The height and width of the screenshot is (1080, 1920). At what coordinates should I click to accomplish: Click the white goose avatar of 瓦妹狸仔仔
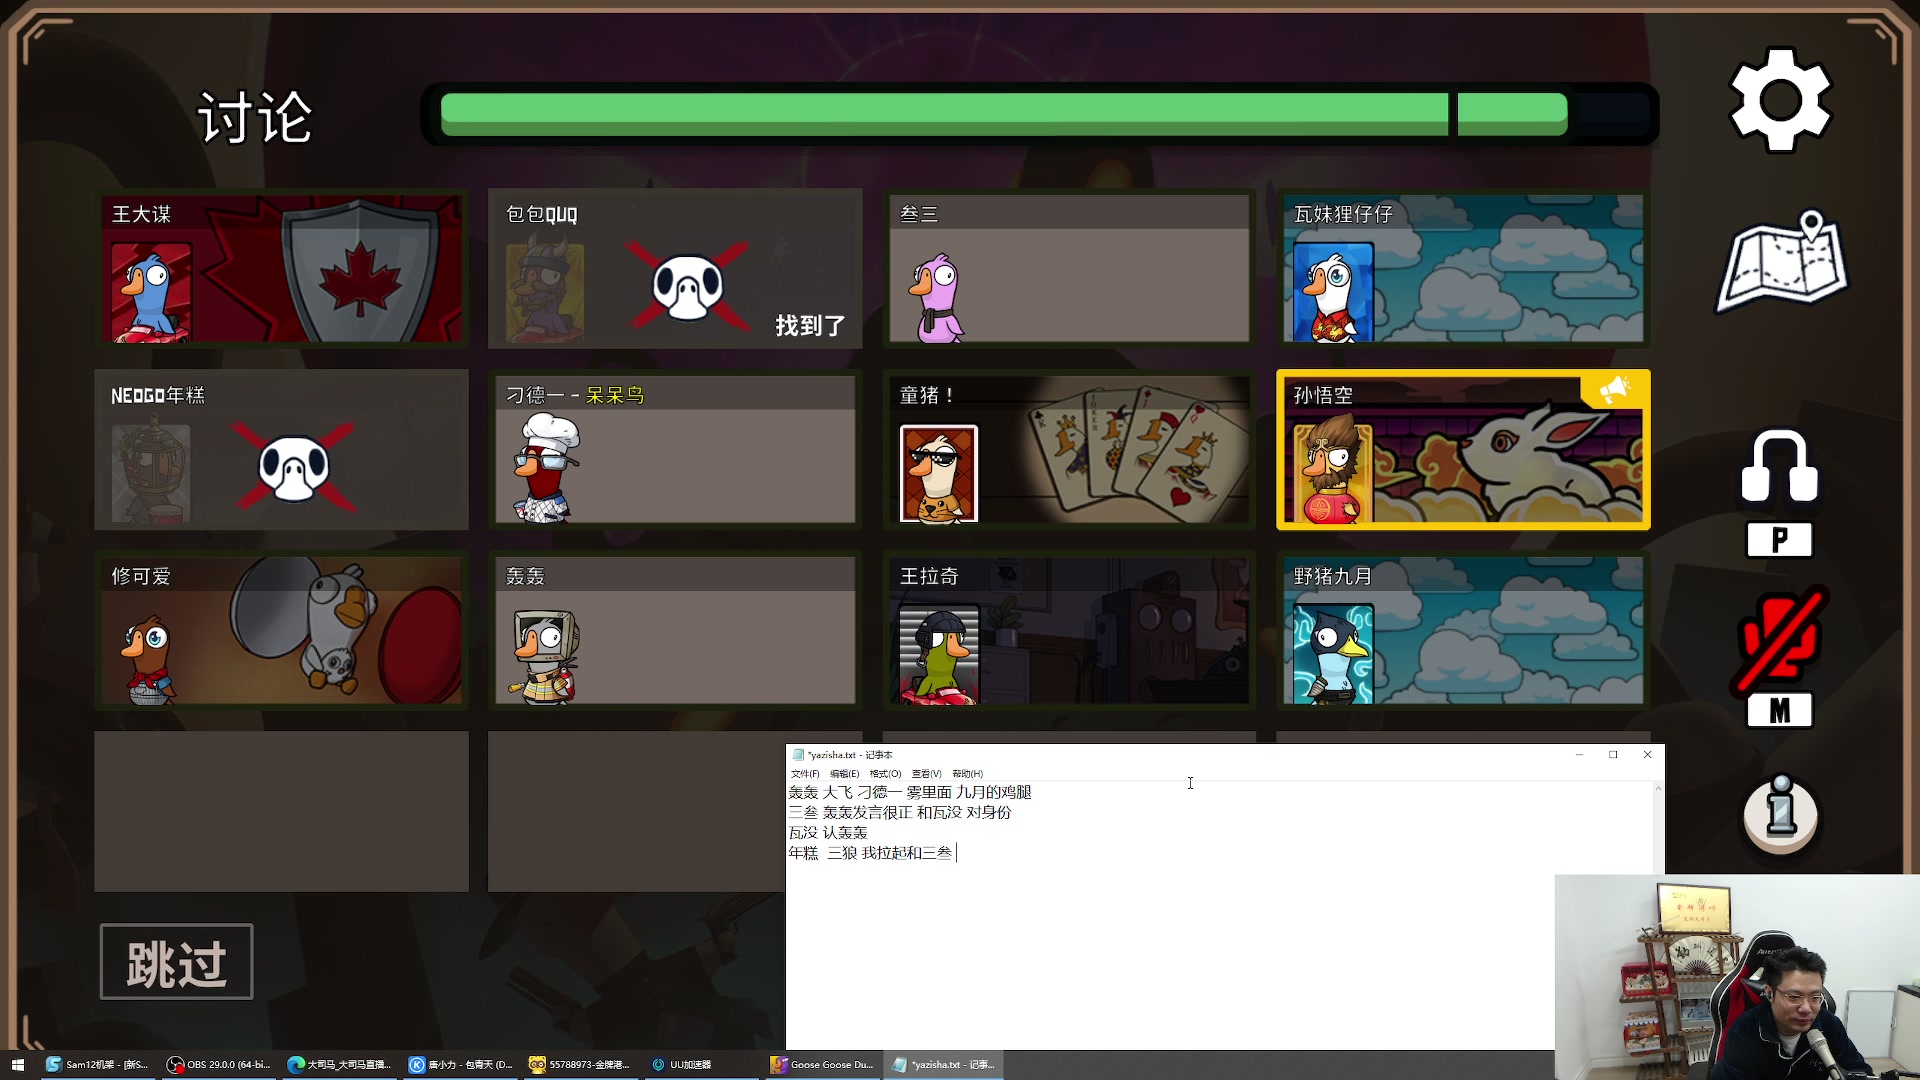(1333, 293)
